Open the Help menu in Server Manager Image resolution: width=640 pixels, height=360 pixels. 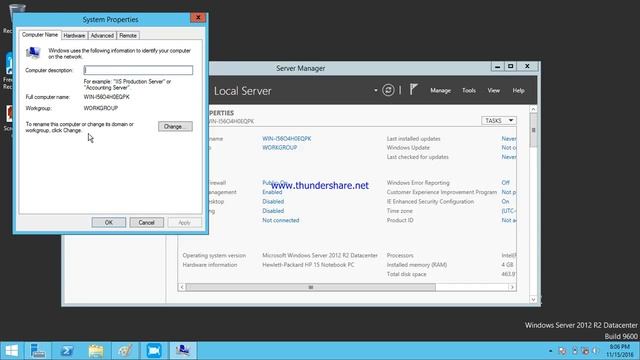pos(518,91)
